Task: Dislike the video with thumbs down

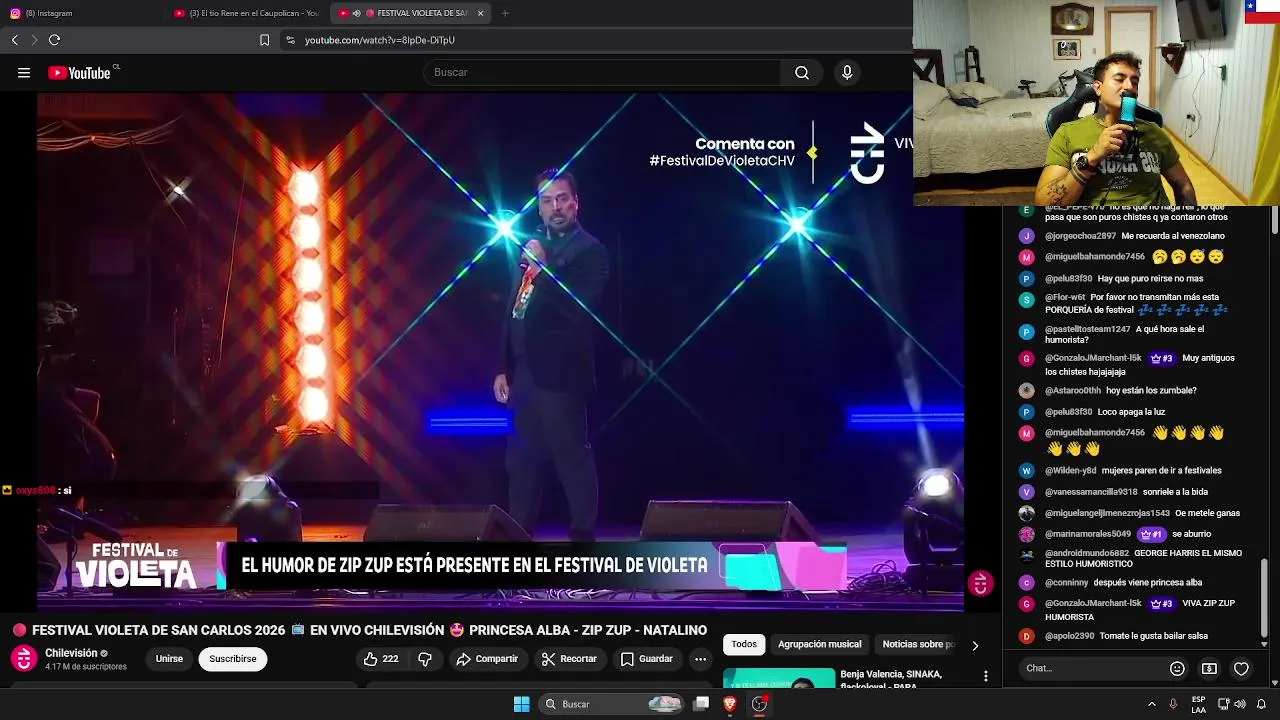Action: pos(424,659)
